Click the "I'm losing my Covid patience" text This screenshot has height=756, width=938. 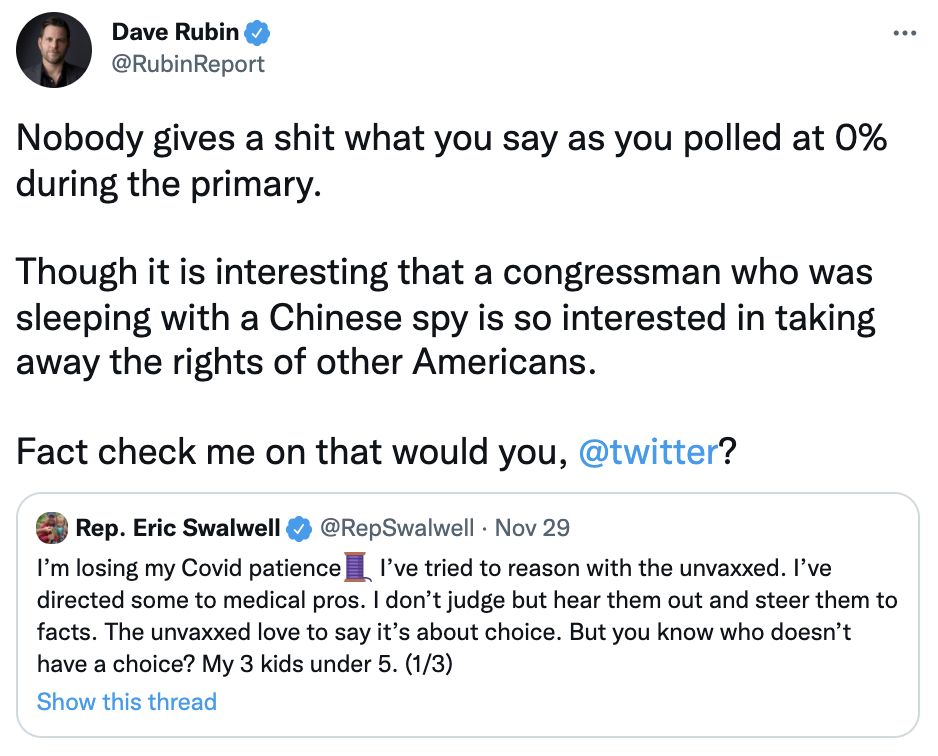coord(188,569)
